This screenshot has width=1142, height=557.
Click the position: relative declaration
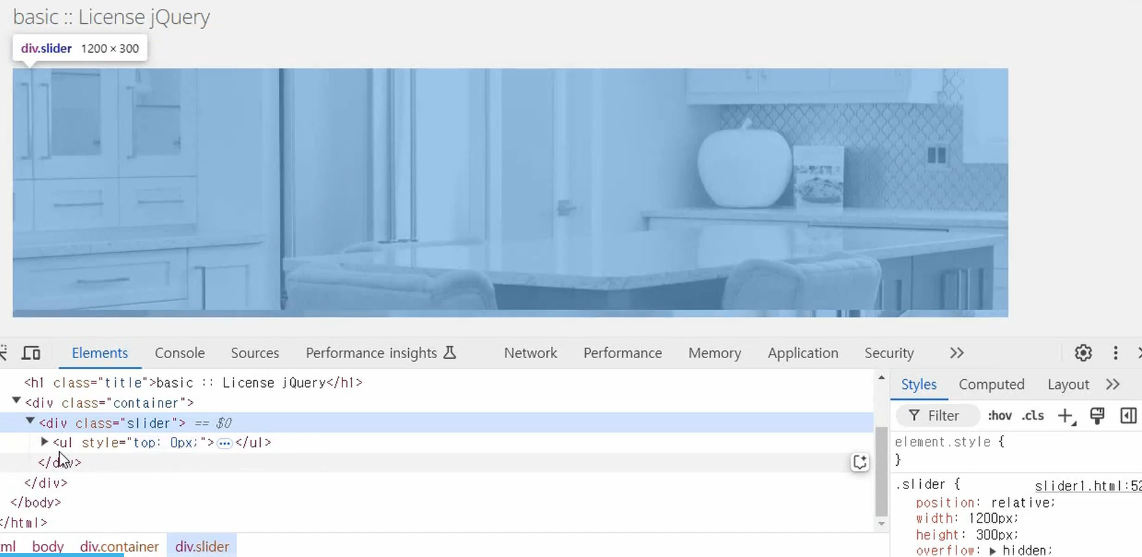[985, 502]
